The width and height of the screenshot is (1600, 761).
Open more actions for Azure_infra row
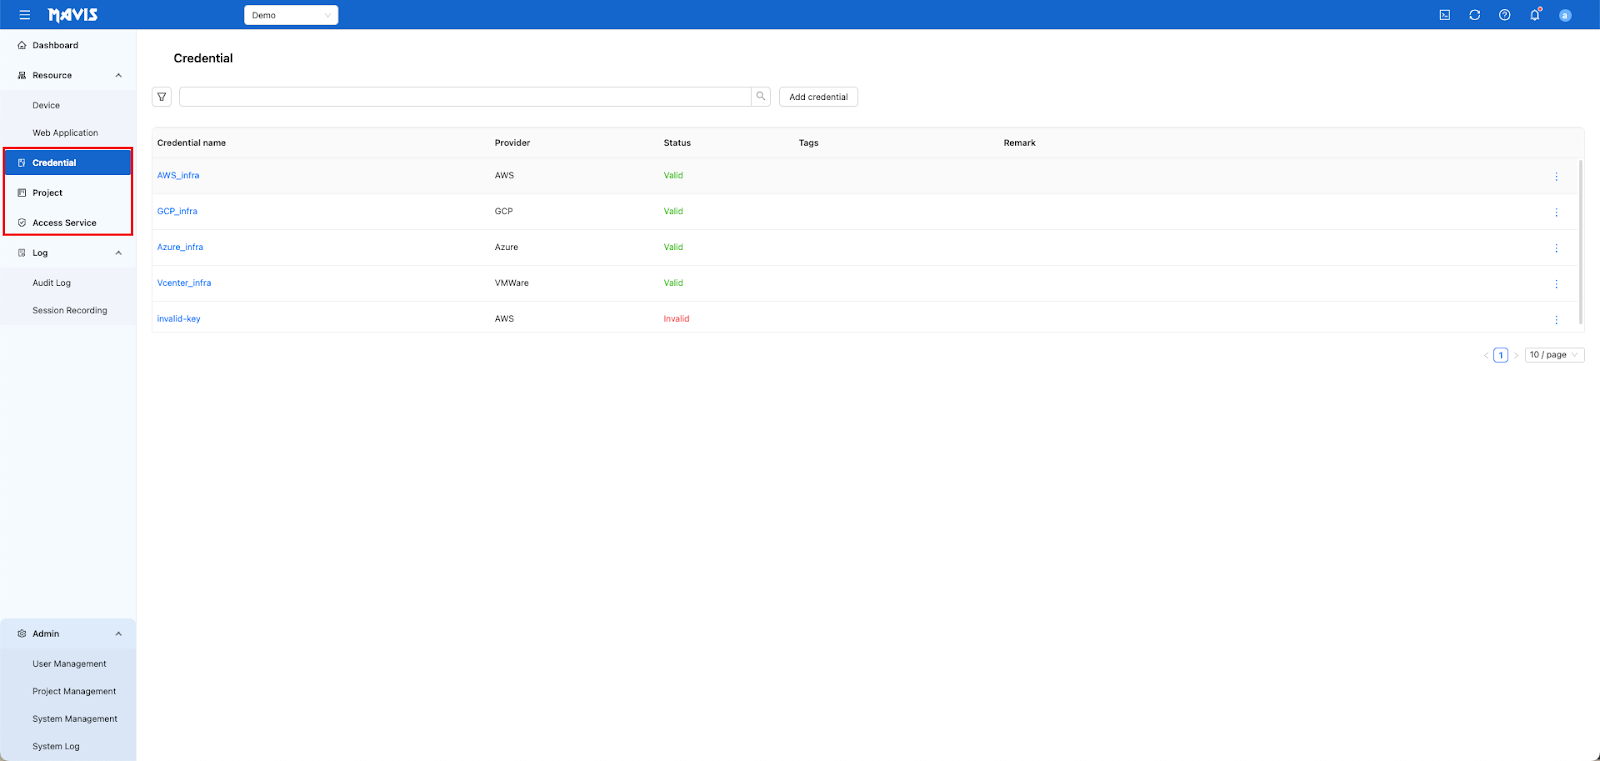click(1556, 248)
